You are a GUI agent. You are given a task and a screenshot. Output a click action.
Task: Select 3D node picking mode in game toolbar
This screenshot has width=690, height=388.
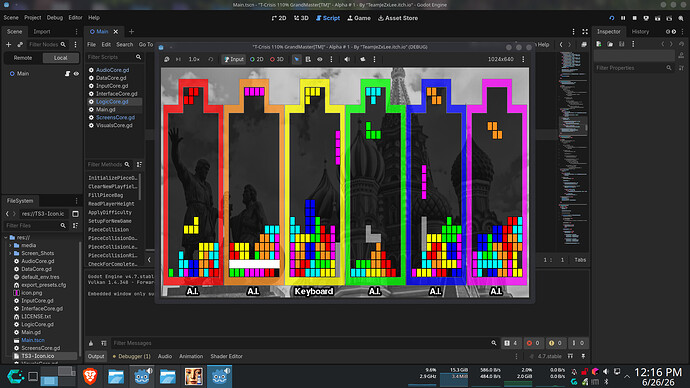point(277,59)
